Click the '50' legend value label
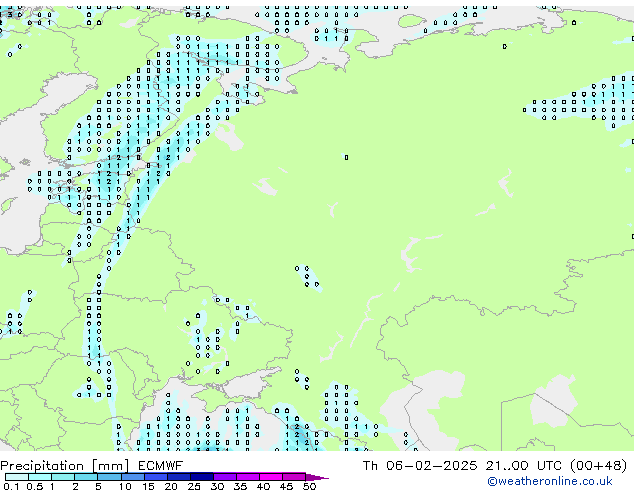 [x=309, y=486]
